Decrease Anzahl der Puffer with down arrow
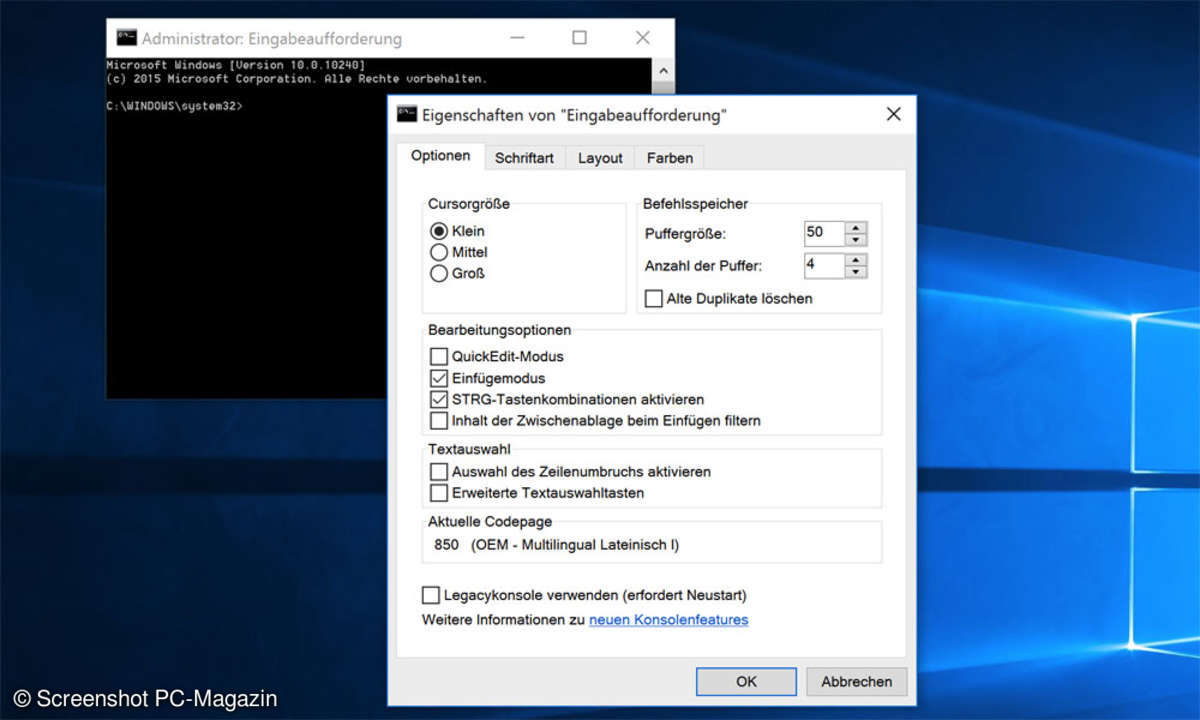 pyautogui.click(x=856, y=272)
